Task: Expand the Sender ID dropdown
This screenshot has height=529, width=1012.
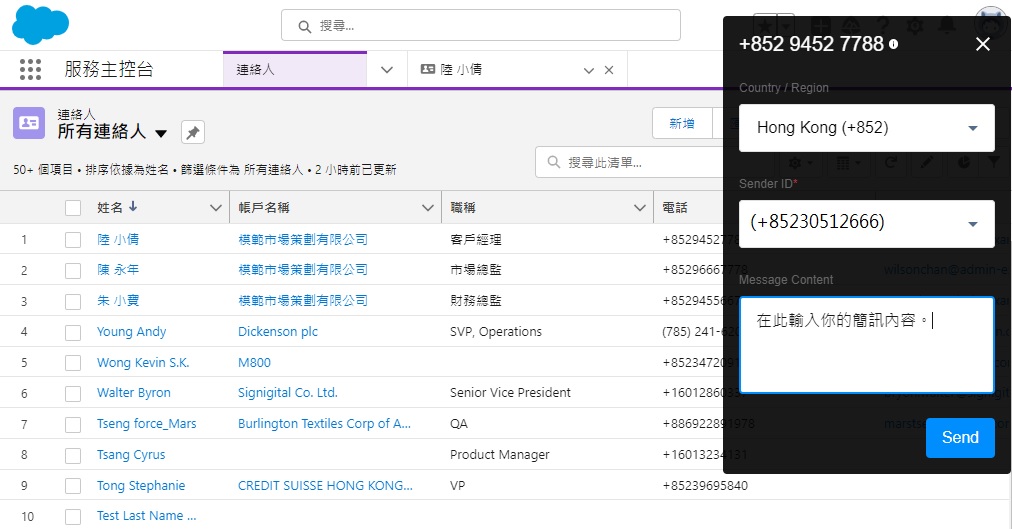Action: (x=866, y=223)
